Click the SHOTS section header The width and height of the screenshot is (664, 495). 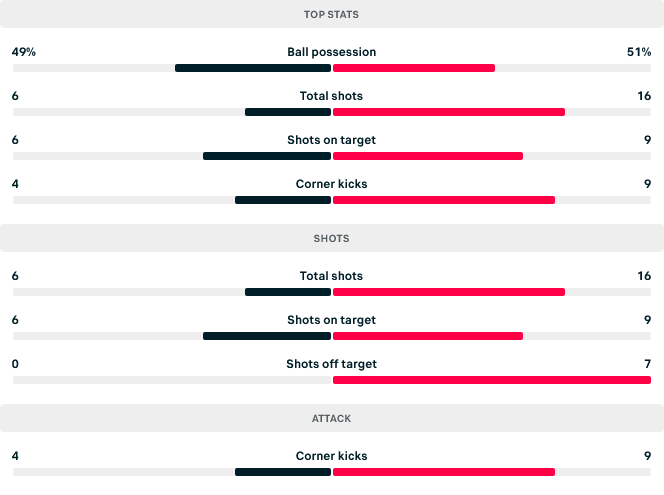pyautogui.click(x=331, y=239)
